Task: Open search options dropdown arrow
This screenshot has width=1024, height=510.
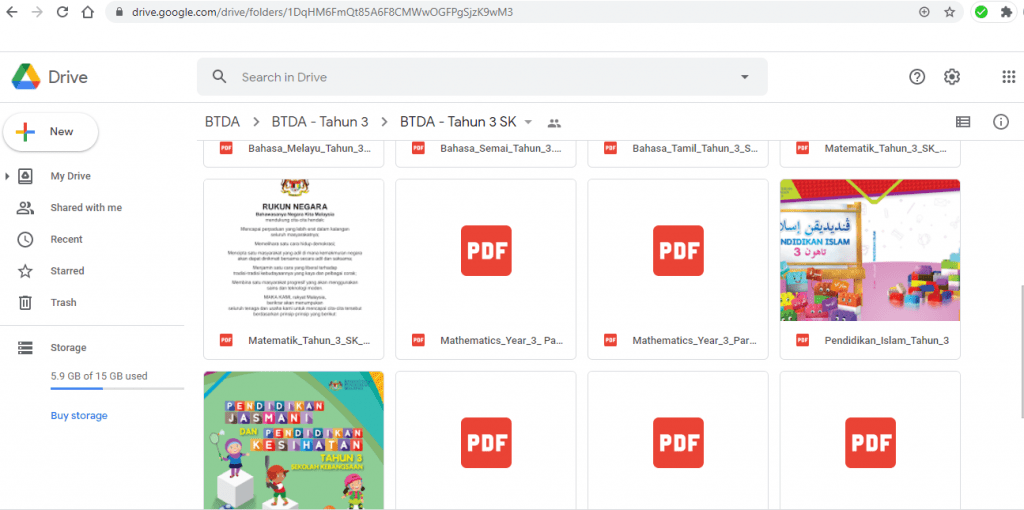Action: point(744,77)
